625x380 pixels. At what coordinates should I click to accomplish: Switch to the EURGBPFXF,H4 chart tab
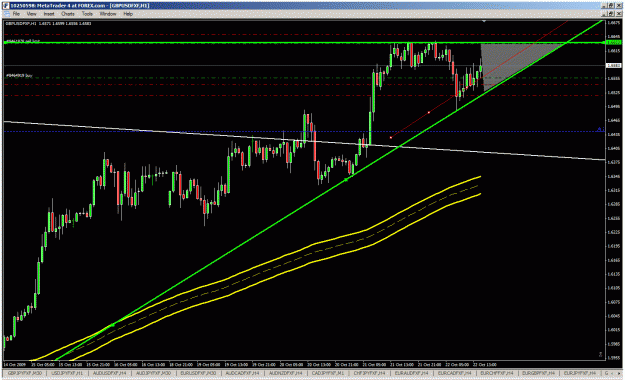point(539,373)
